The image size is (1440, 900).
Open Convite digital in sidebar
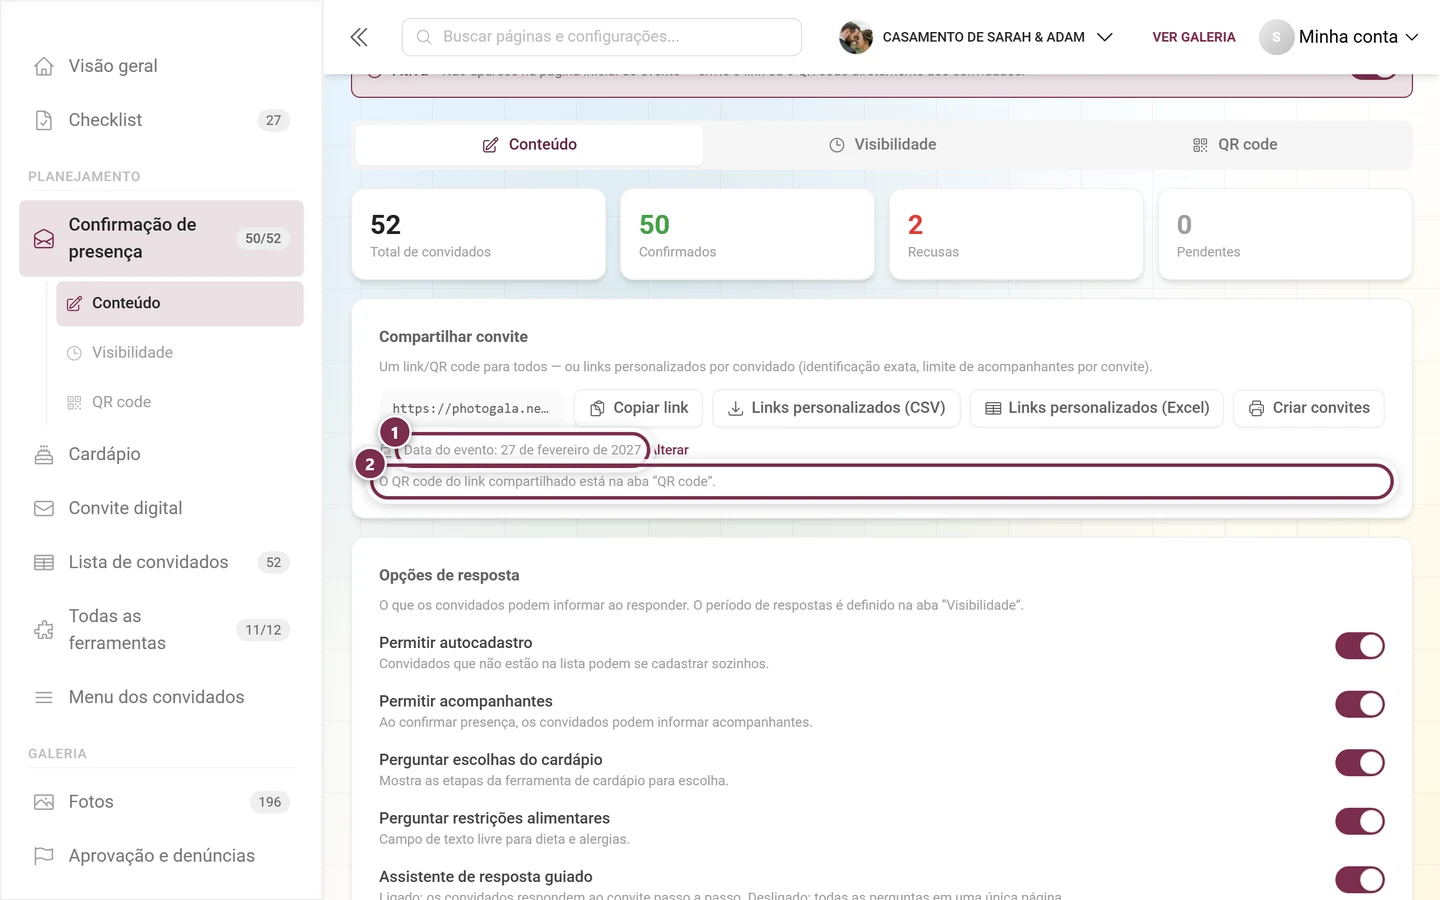161,508
